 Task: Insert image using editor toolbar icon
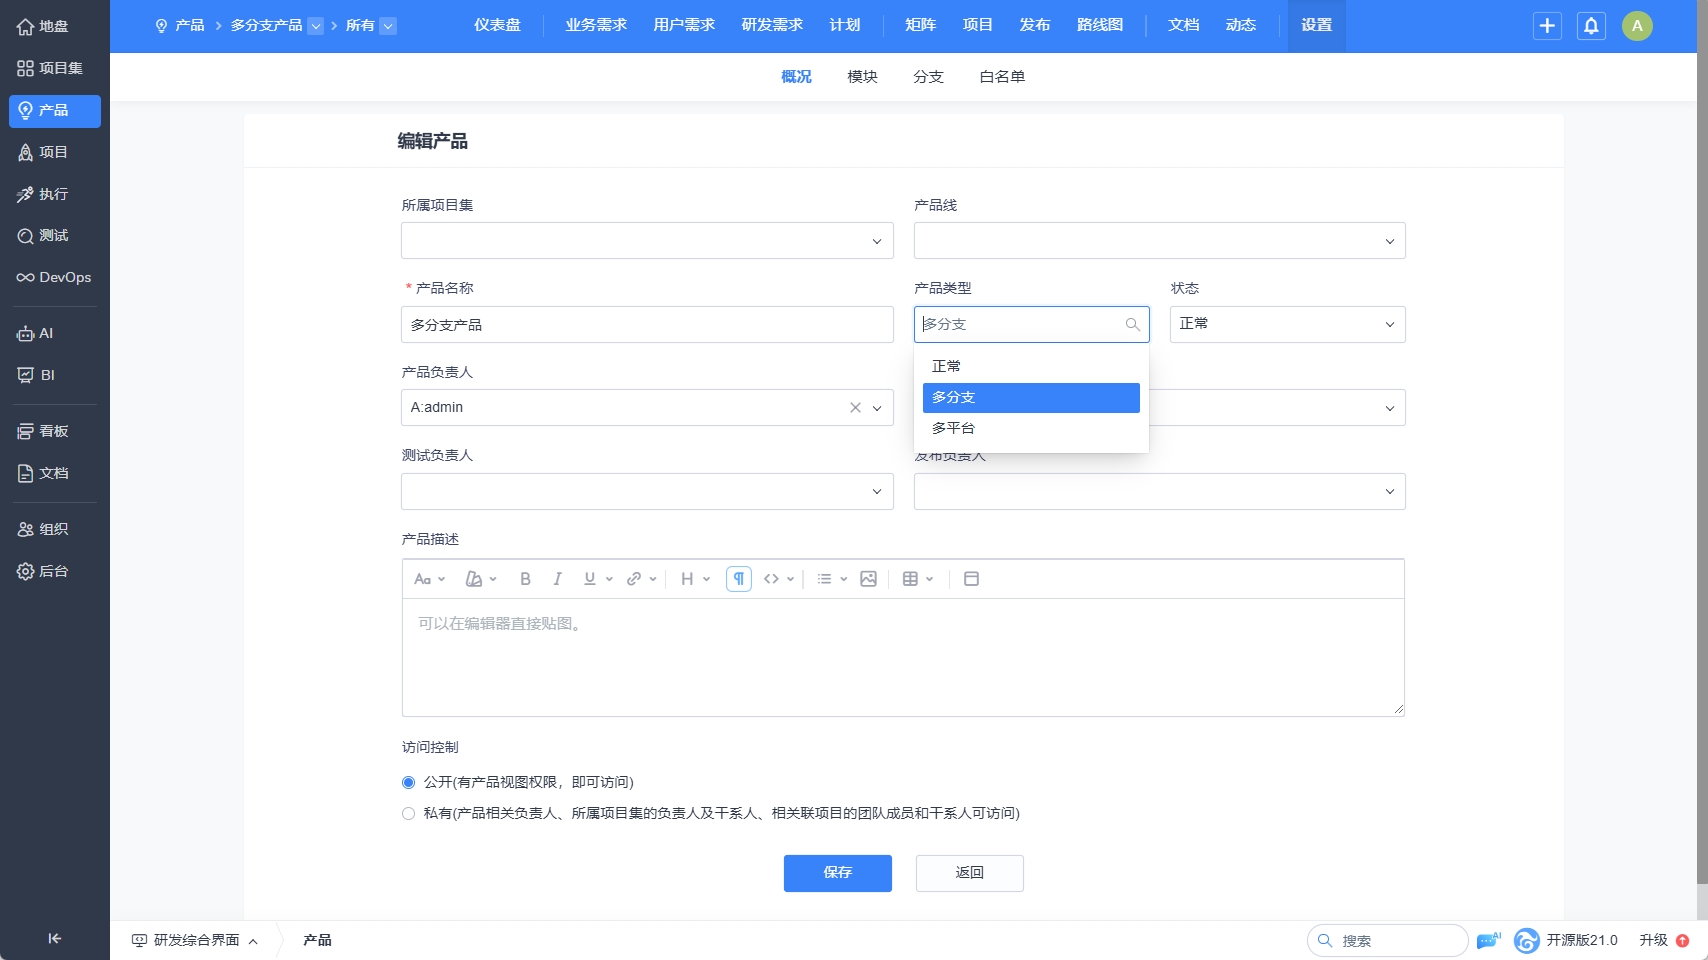coord(868,579)
